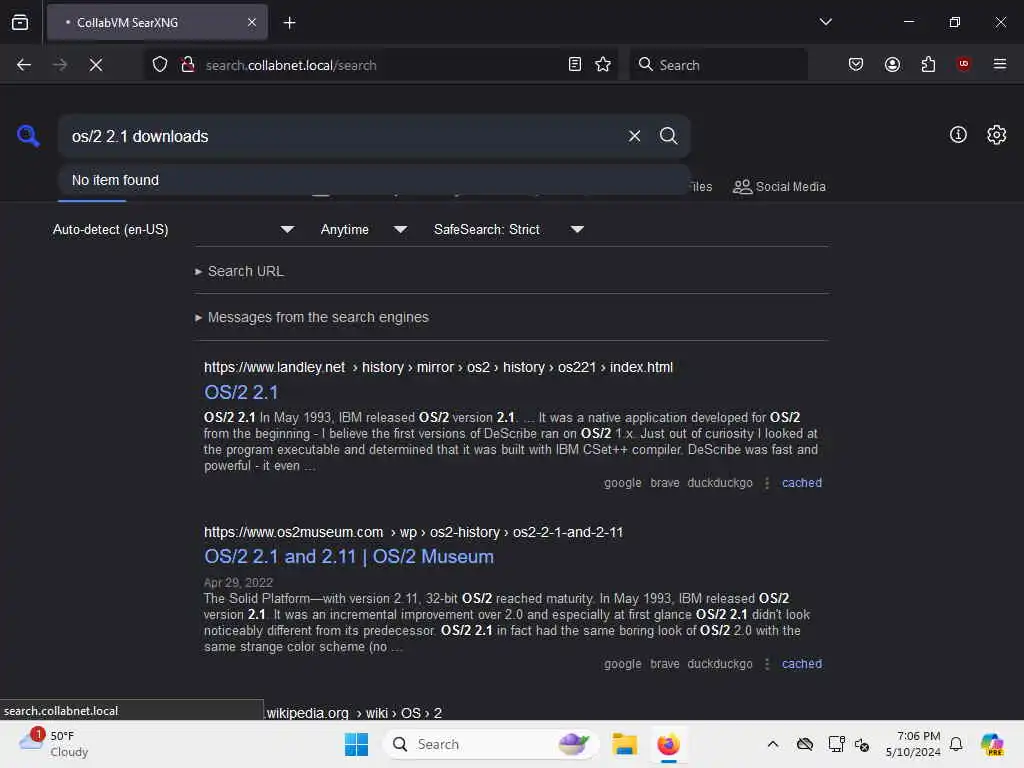
Task: Open Auto-detect (en-US) language dropdown
Action: click(173, 230)
